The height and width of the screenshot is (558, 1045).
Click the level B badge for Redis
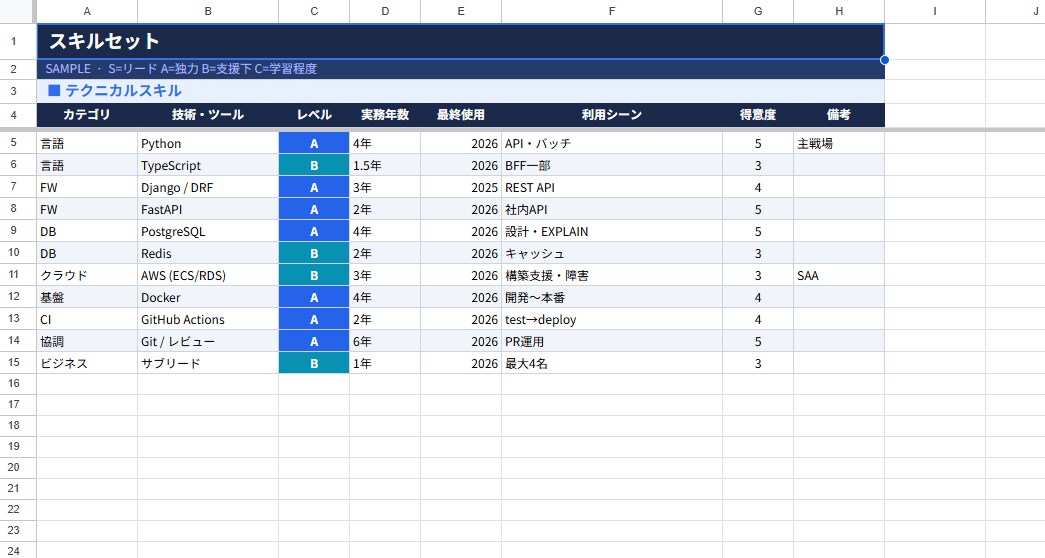tap(314, 253)
